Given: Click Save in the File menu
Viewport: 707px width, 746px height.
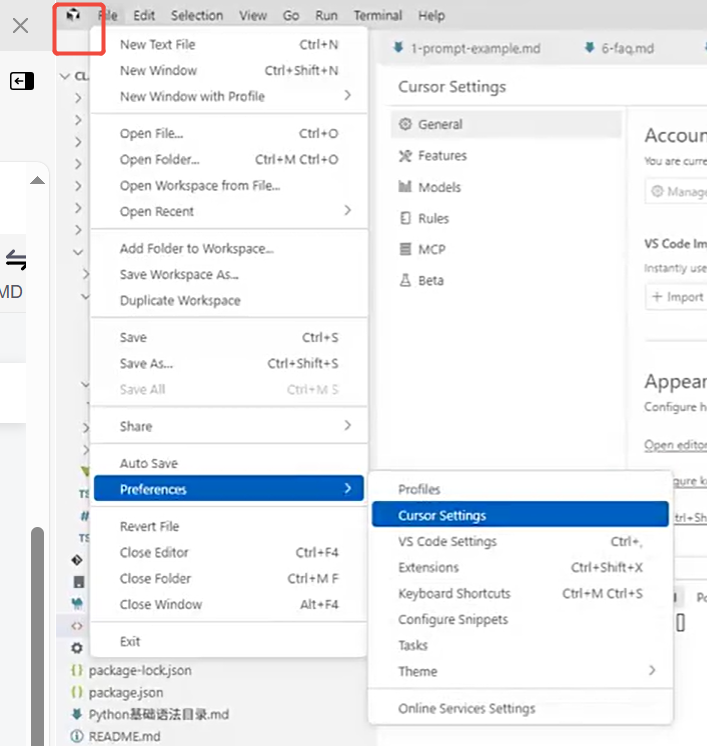Looking at the screenshot, I should click(x=229, y=338).
